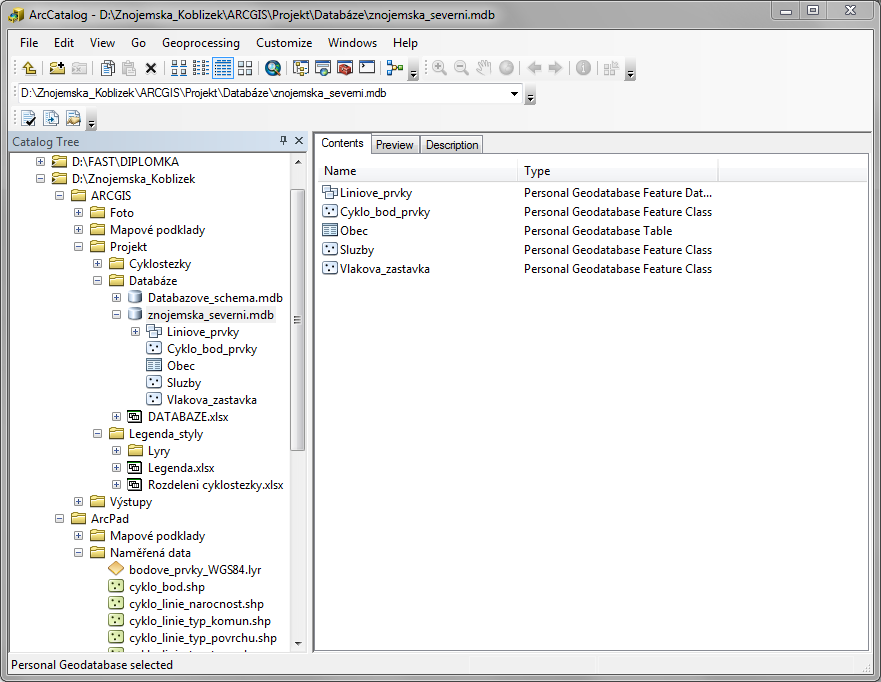Expand Databazove_schema.mdb node
Image resolution: width=881 pixels, height=682 pixels.
(117, 298)
